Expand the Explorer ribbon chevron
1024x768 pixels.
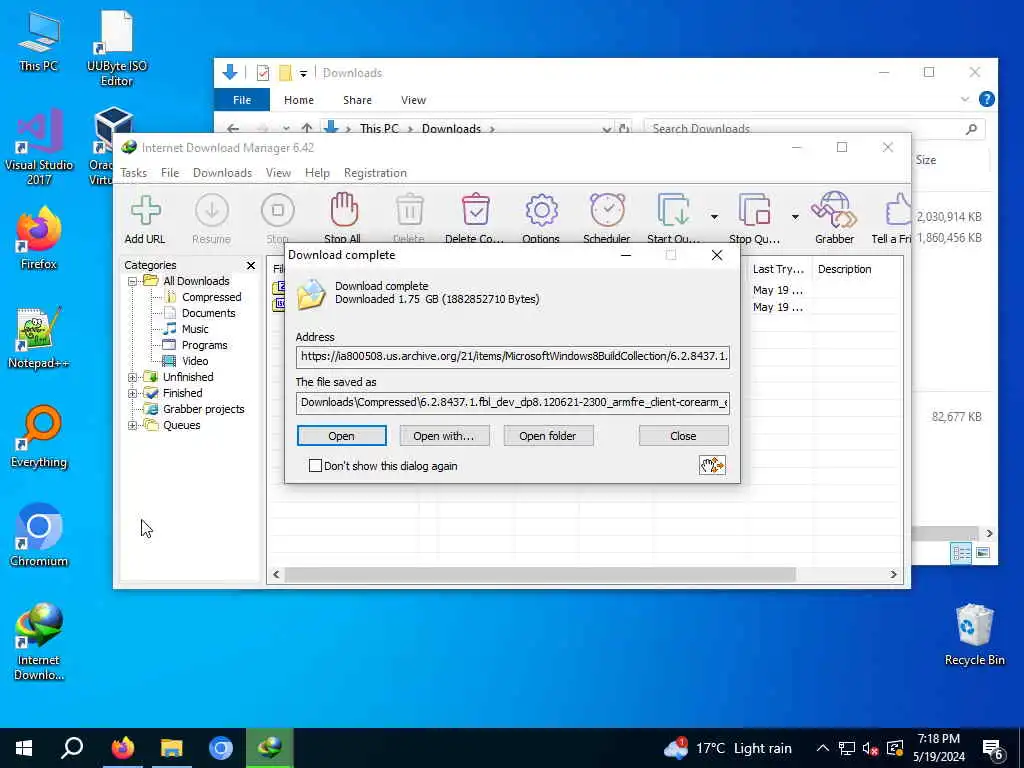coord(965,99)
